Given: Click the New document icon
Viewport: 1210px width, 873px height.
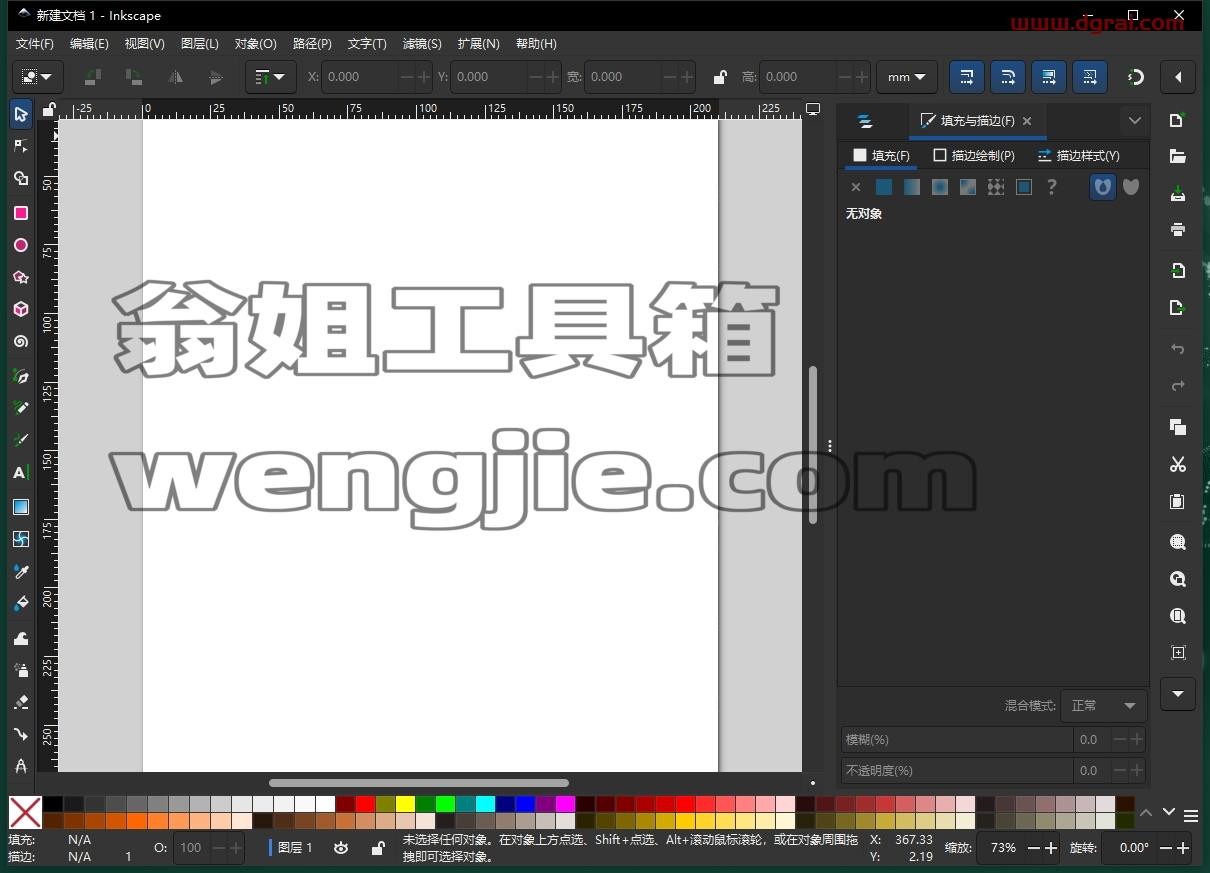Looking at the screenshot, I should pos(1177,120).
